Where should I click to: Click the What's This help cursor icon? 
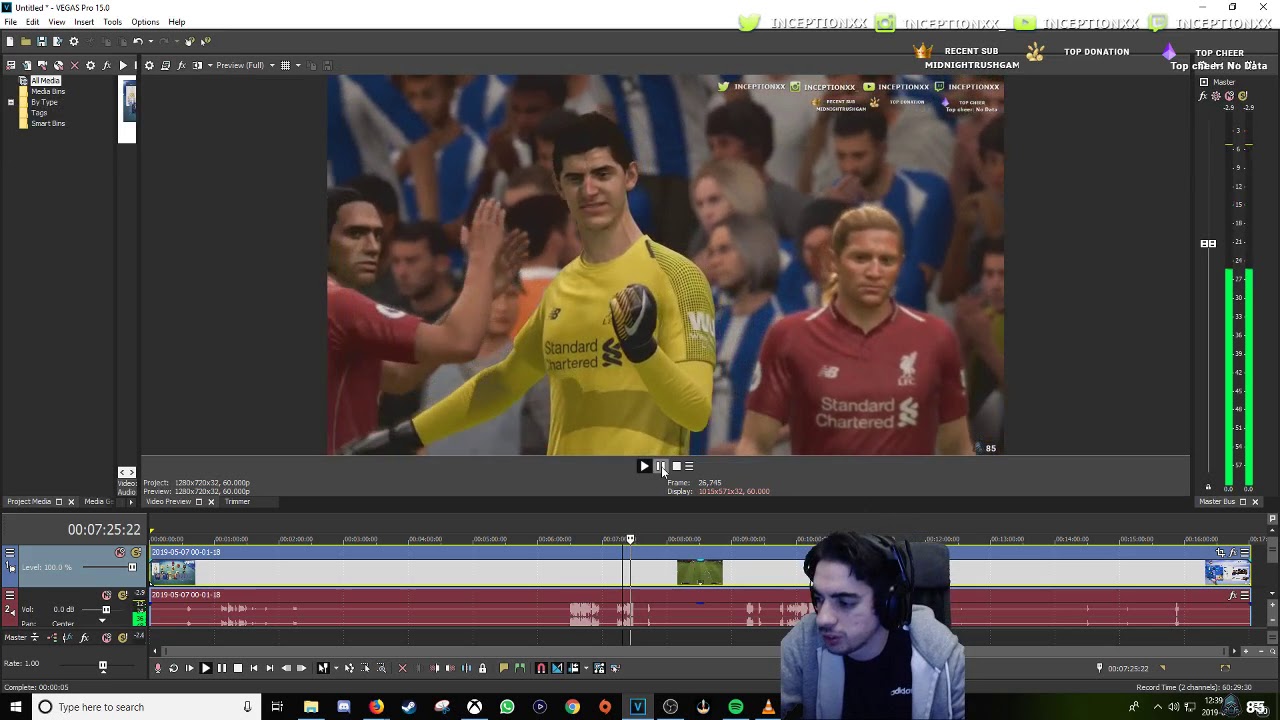[205, 41]
